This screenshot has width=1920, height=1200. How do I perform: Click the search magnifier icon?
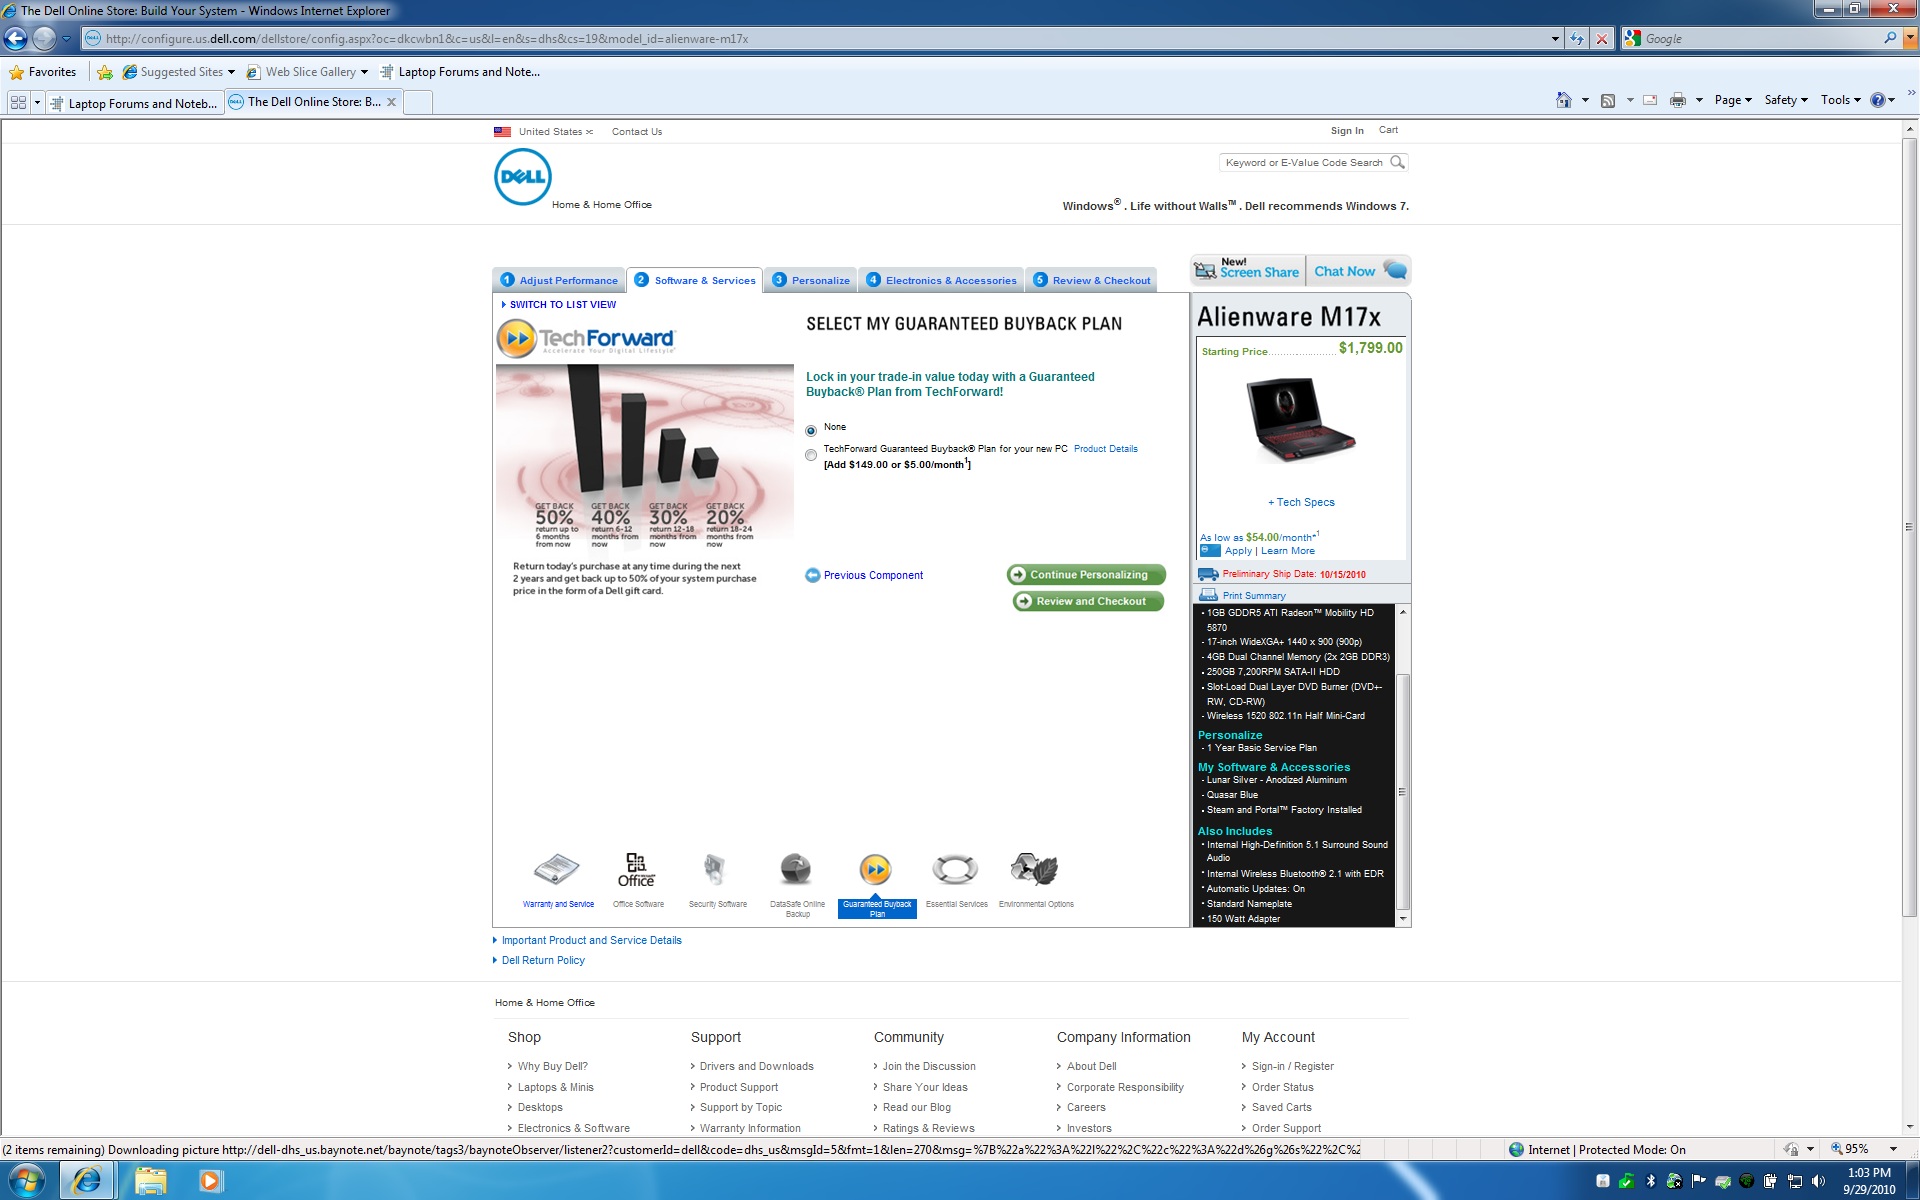coord(1397,162)
